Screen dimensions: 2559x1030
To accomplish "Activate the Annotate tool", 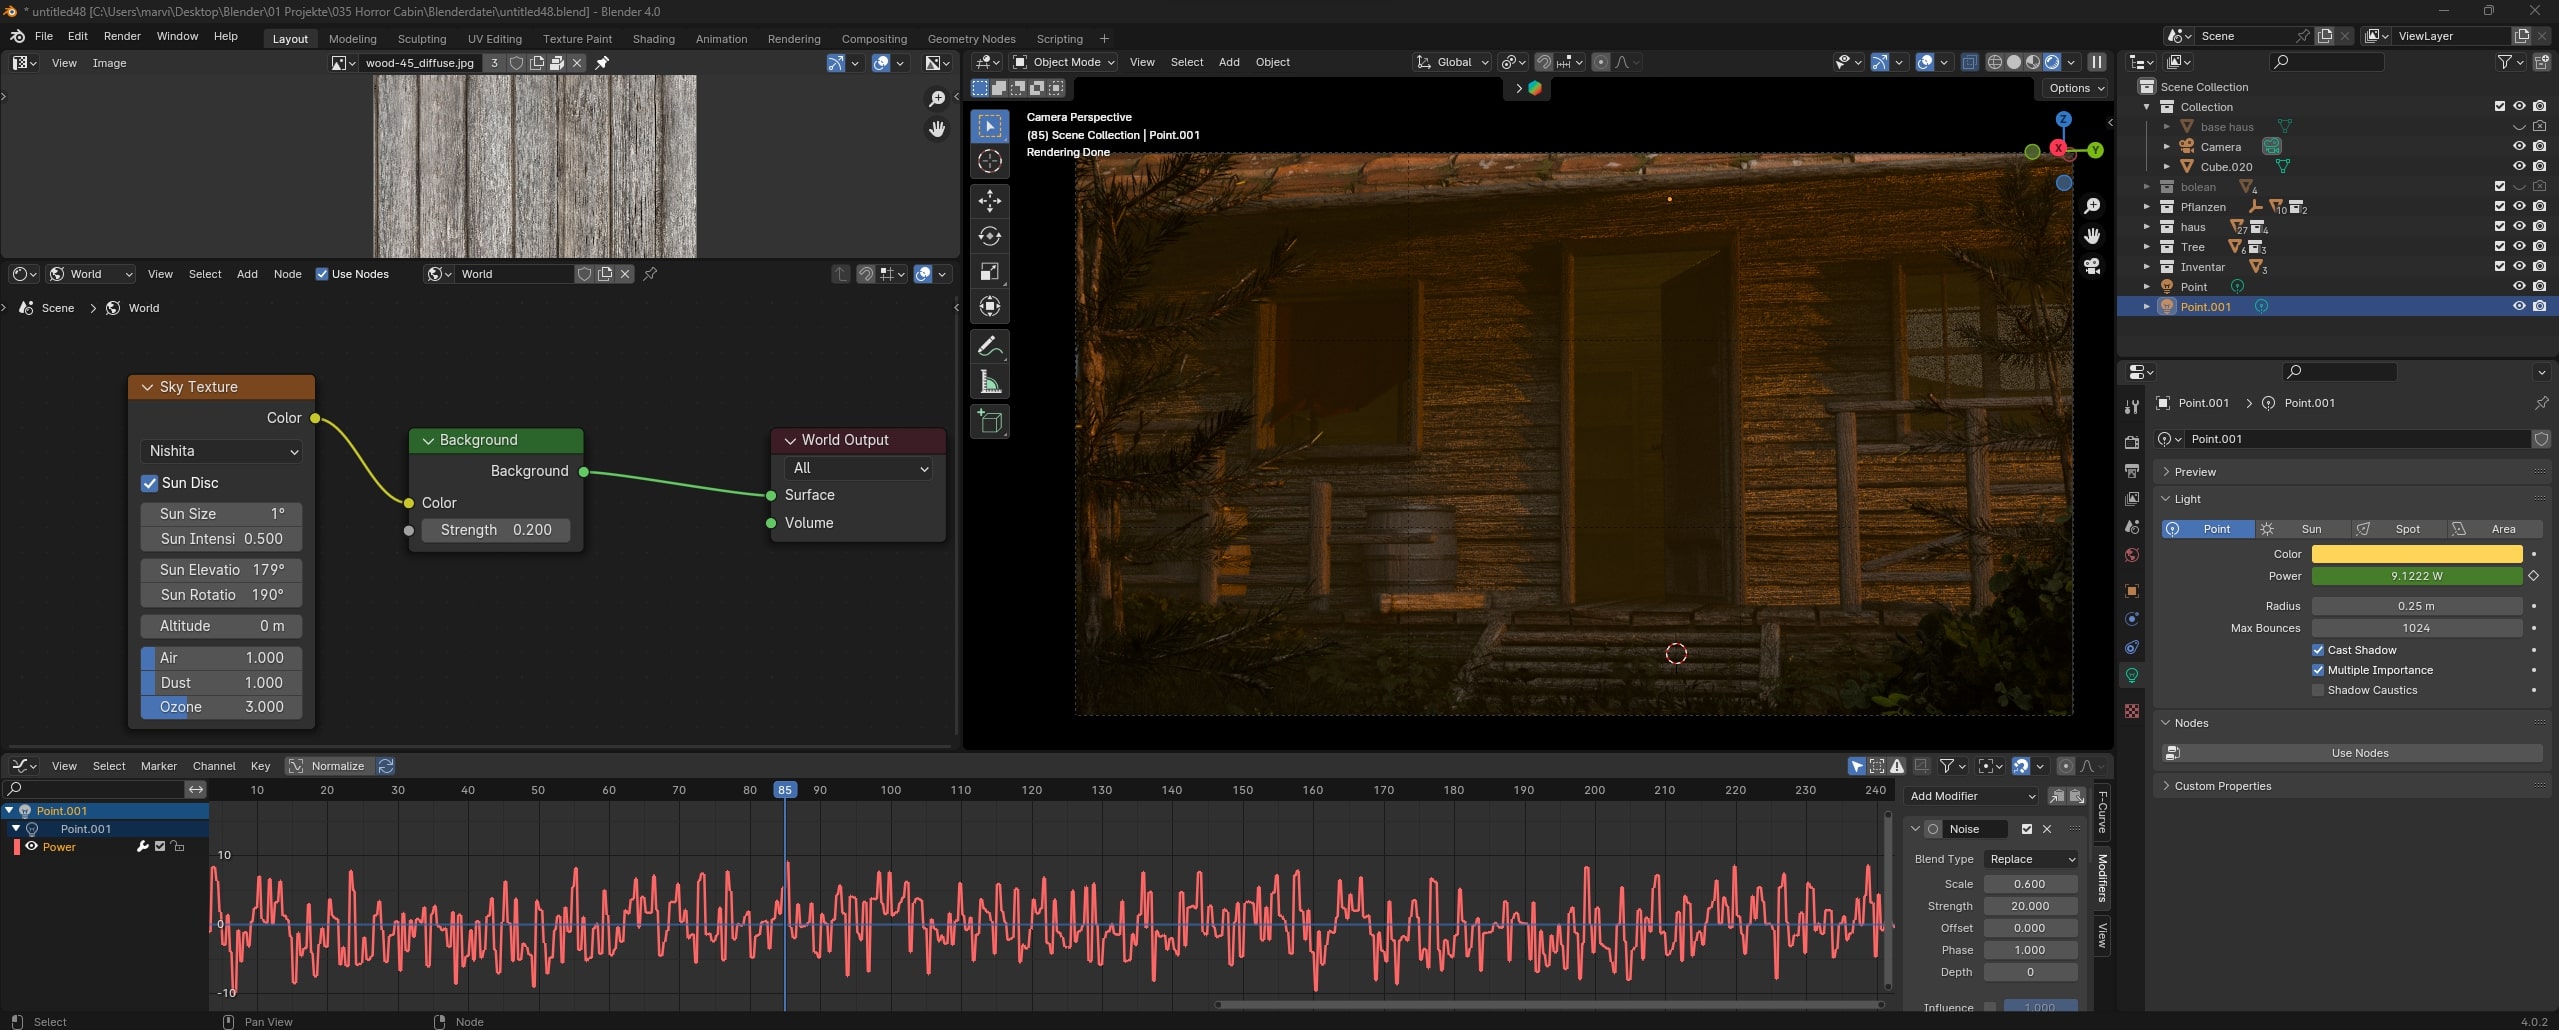I will pyautogui.click(x=989, y=347).
